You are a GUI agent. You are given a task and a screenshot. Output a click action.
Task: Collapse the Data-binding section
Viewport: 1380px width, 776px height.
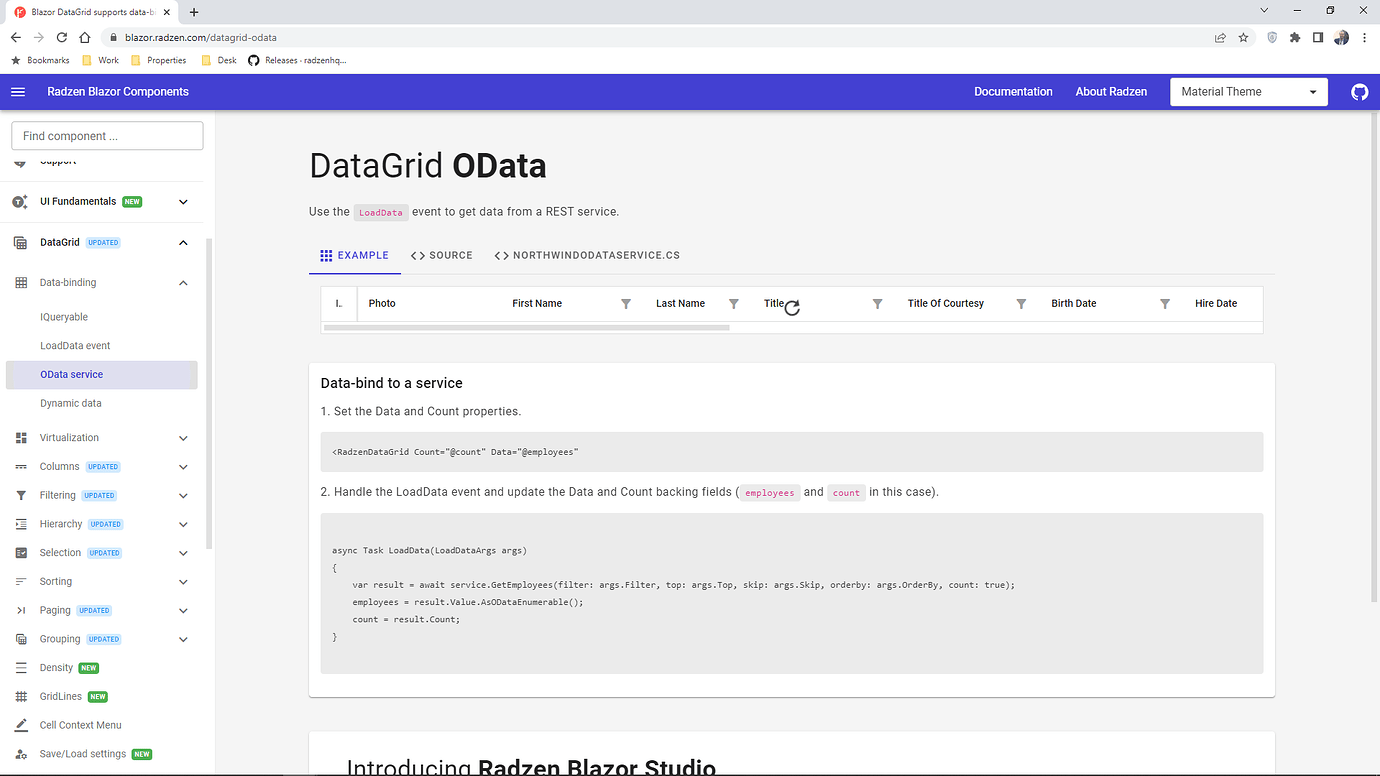point(183,282)
